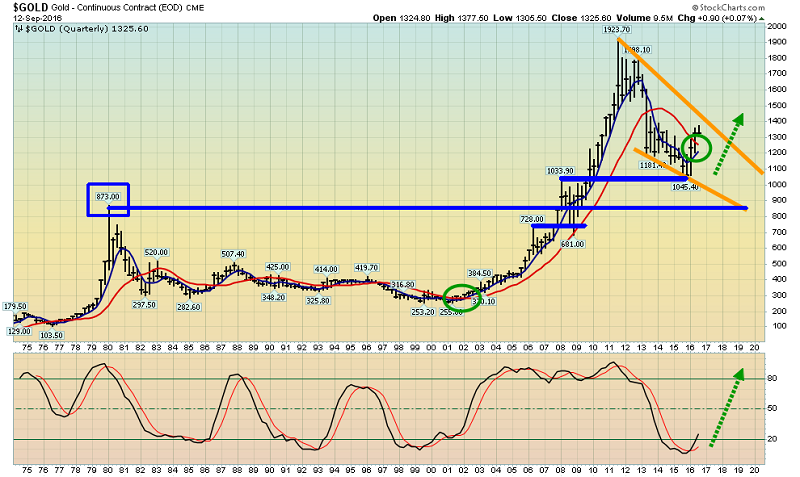Click the green circle near 2016 price bars

(x=695, y=148)
